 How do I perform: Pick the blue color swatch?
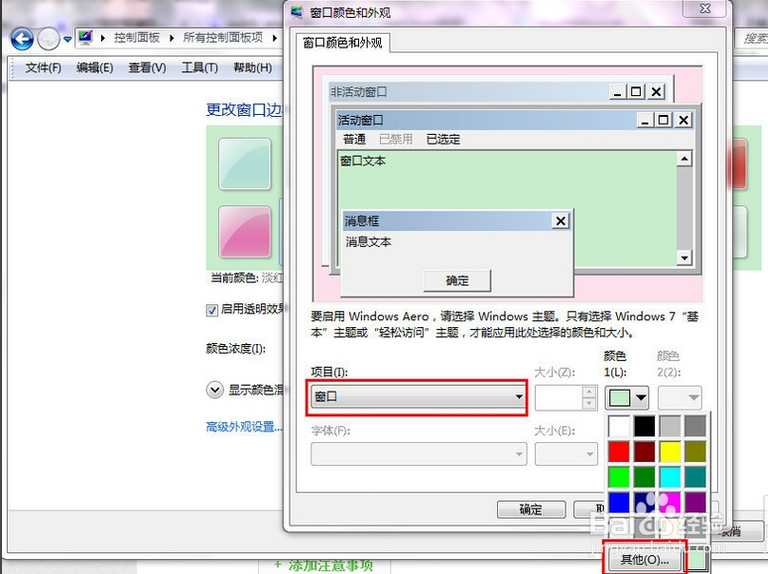619,502
